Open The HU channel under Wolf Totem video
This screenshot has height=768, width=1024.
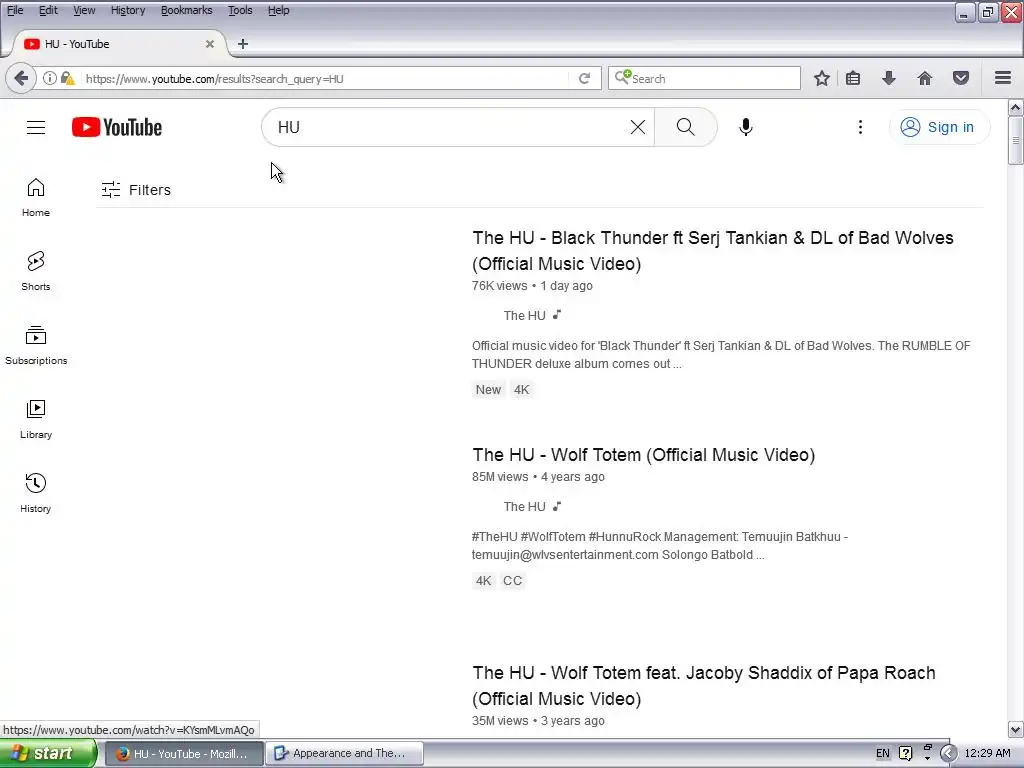pyautogui.click(x=524, y=507)
